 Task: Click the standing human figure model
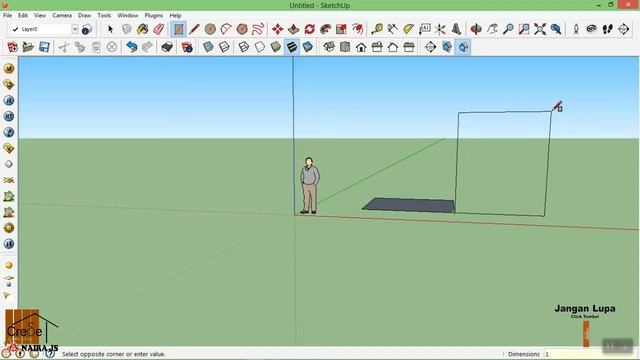tap(309, 185)
